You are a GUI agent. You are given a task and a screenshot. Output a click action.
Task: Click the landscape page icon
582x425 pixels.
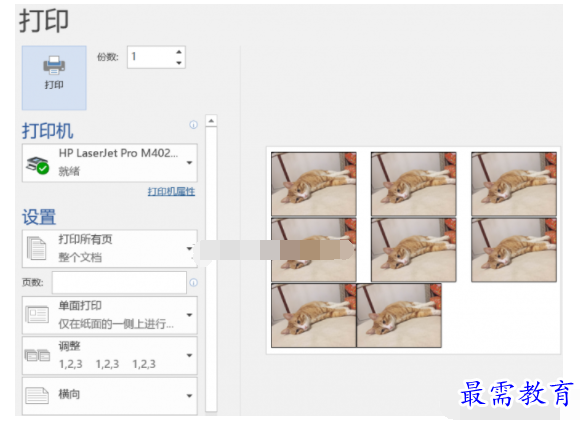[37, 395]
